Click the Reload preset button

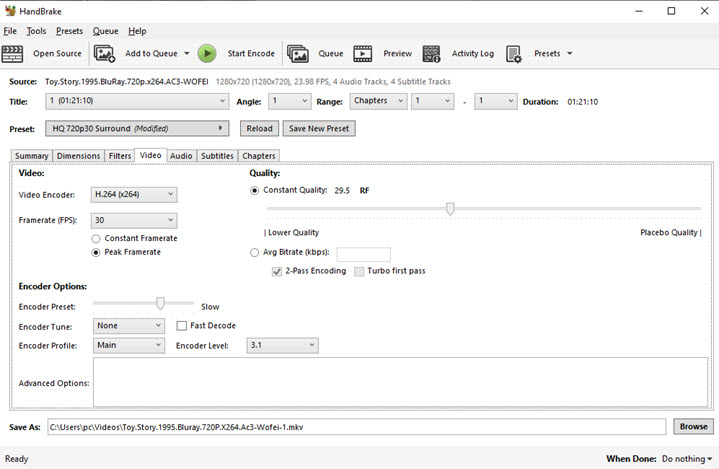[260, 128]
